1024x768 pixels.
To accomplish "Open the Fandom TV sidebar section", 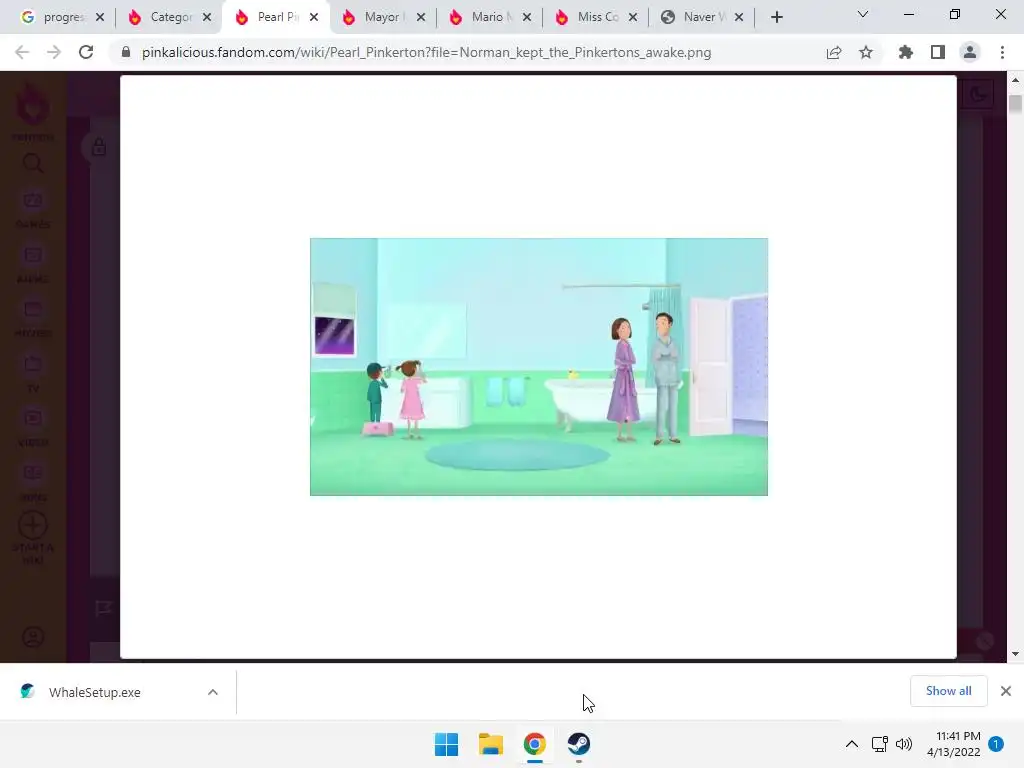I will pos(33,374).
